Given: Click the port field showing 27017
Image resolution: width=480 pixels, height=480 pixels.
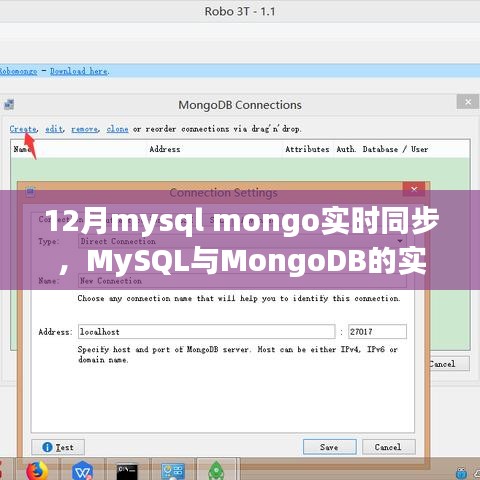Looking at the screenshot, I should [x=377, y=332].
